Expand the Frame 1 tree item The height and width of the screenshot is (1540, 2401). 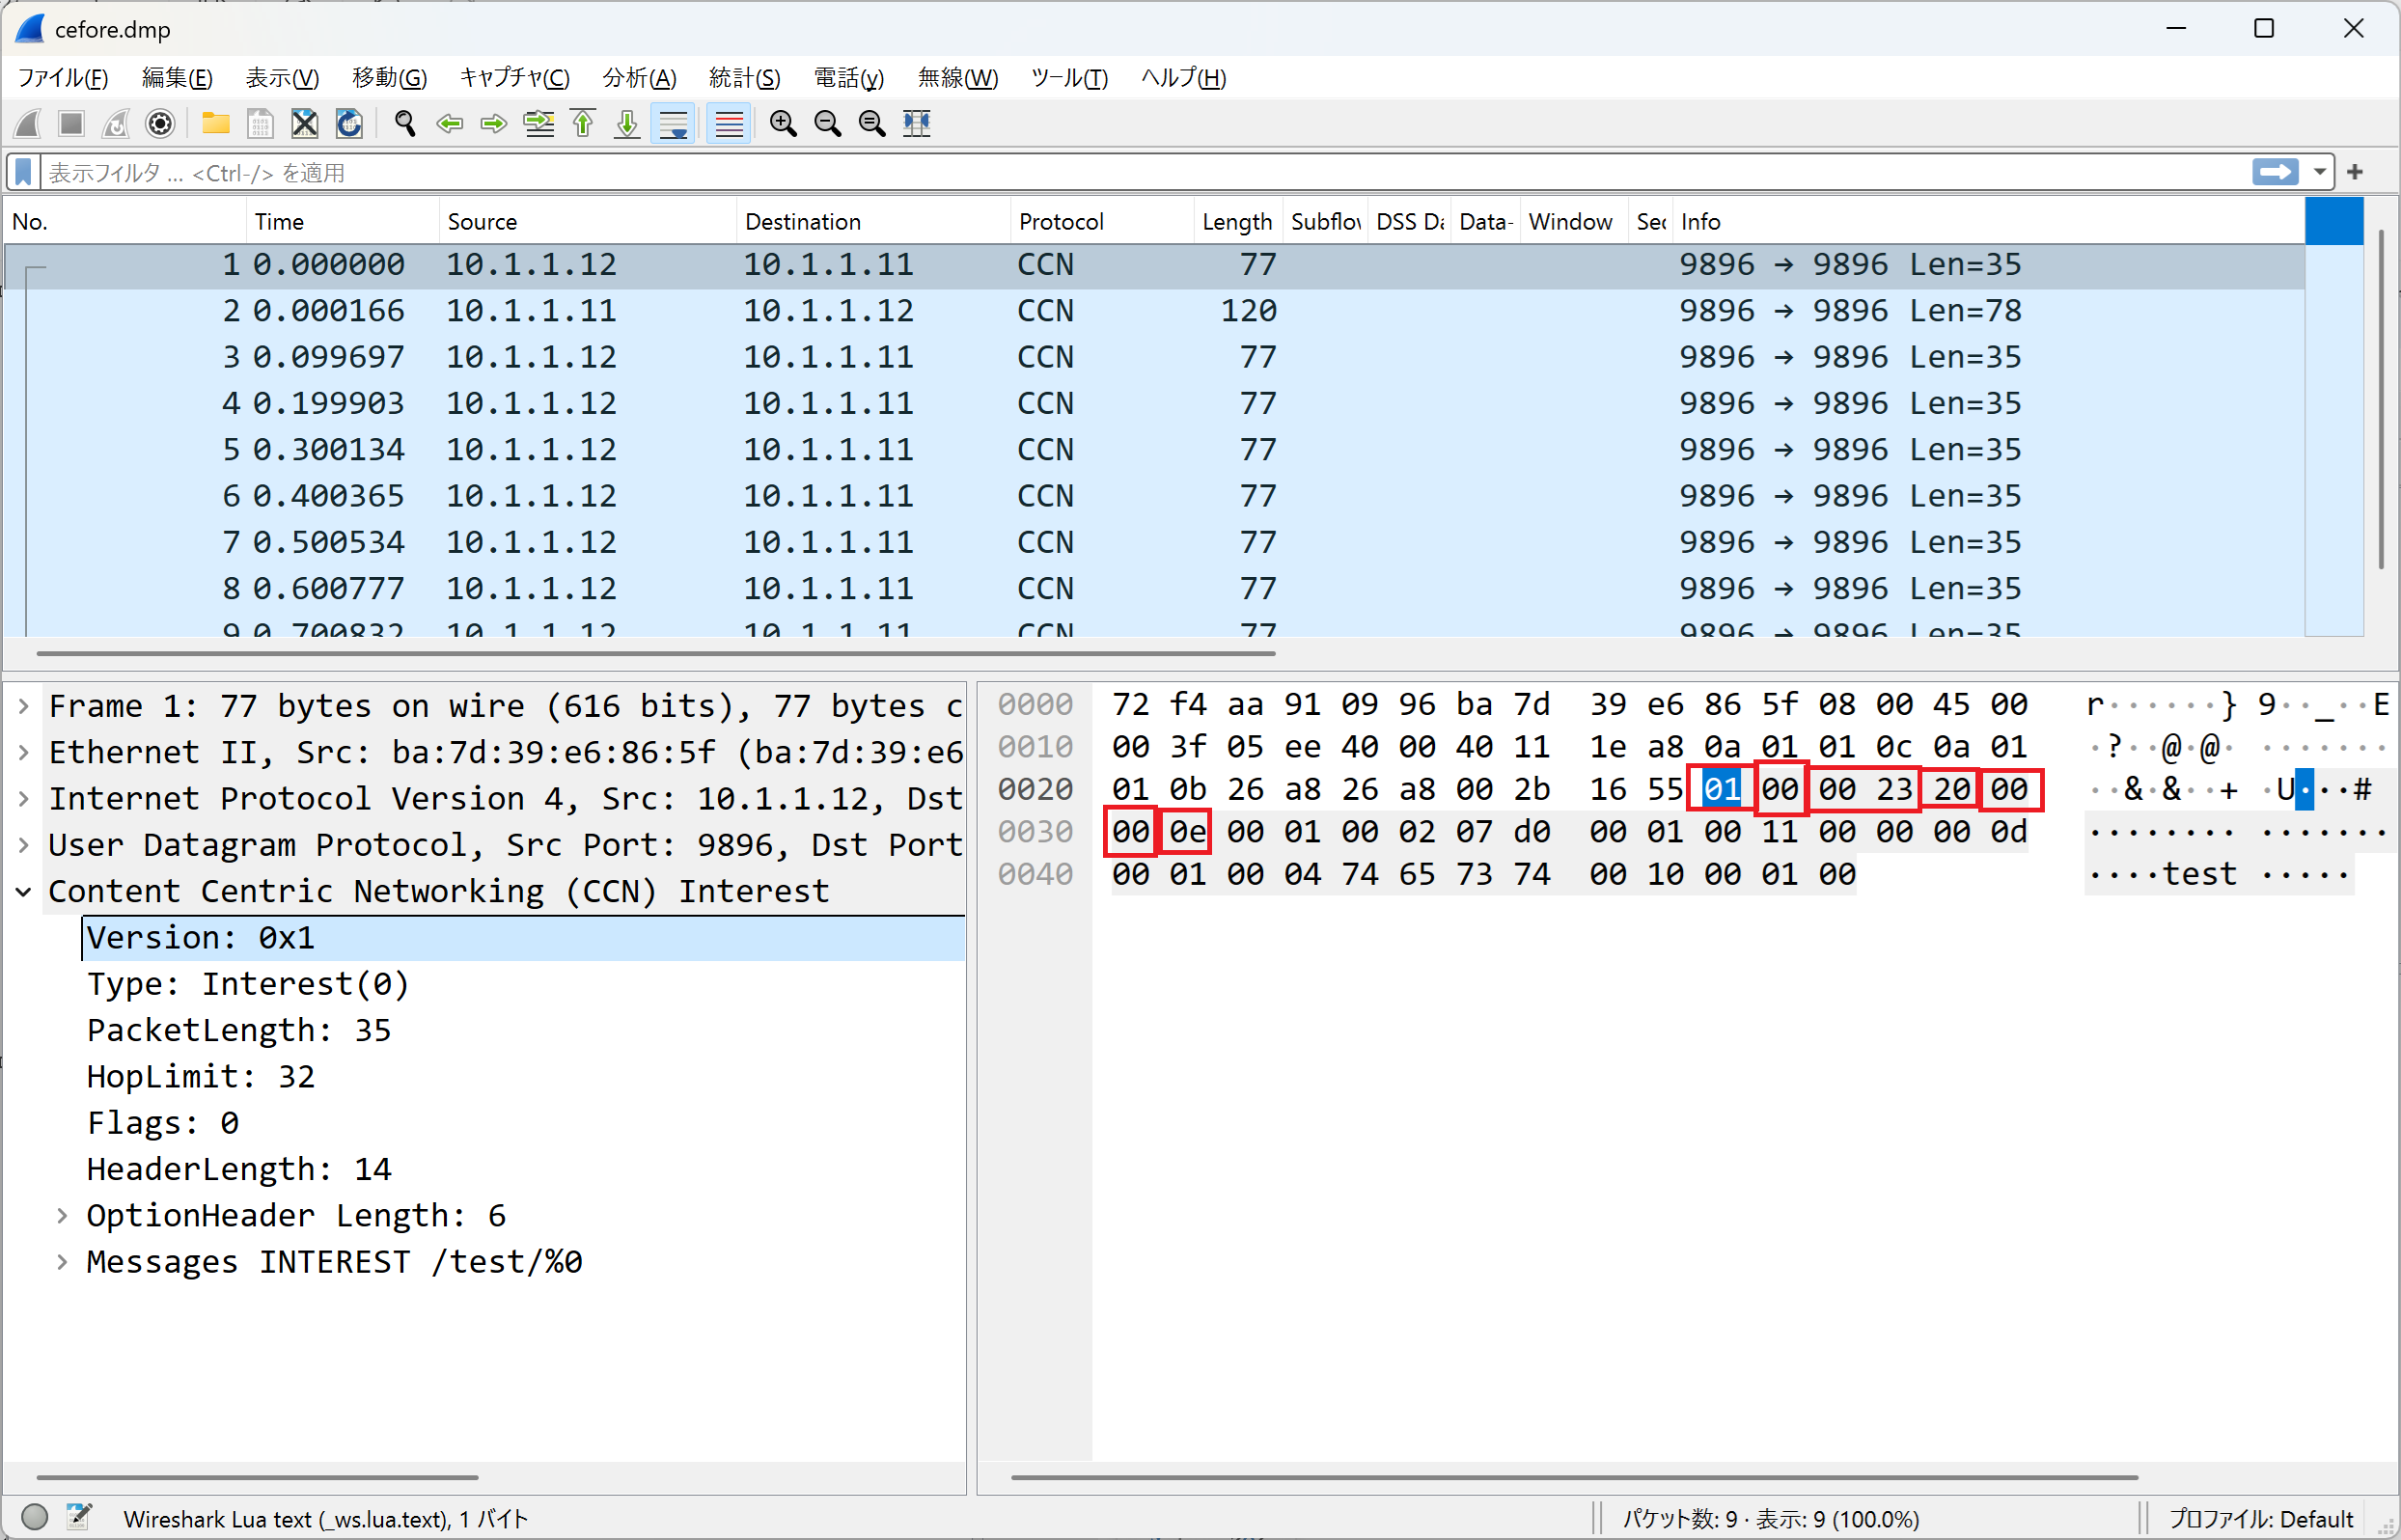pyautogui.click(x=23, y=706)
